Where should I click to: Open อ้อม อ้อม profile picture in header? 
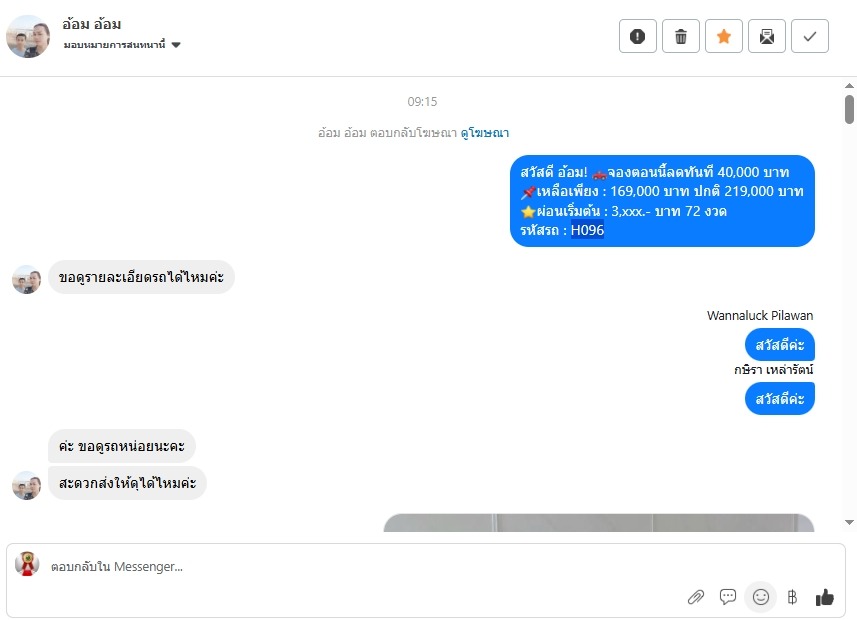[28, 36]
